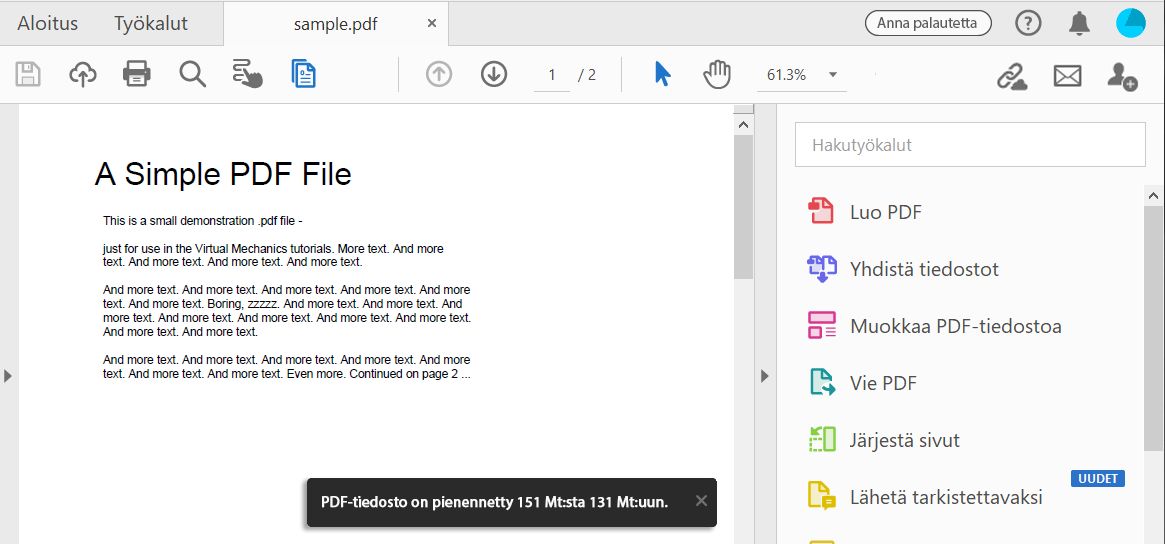The width and height of the screenshot is (1165, 544).
Task: Click the current page number field
Action: coord(552,75)
